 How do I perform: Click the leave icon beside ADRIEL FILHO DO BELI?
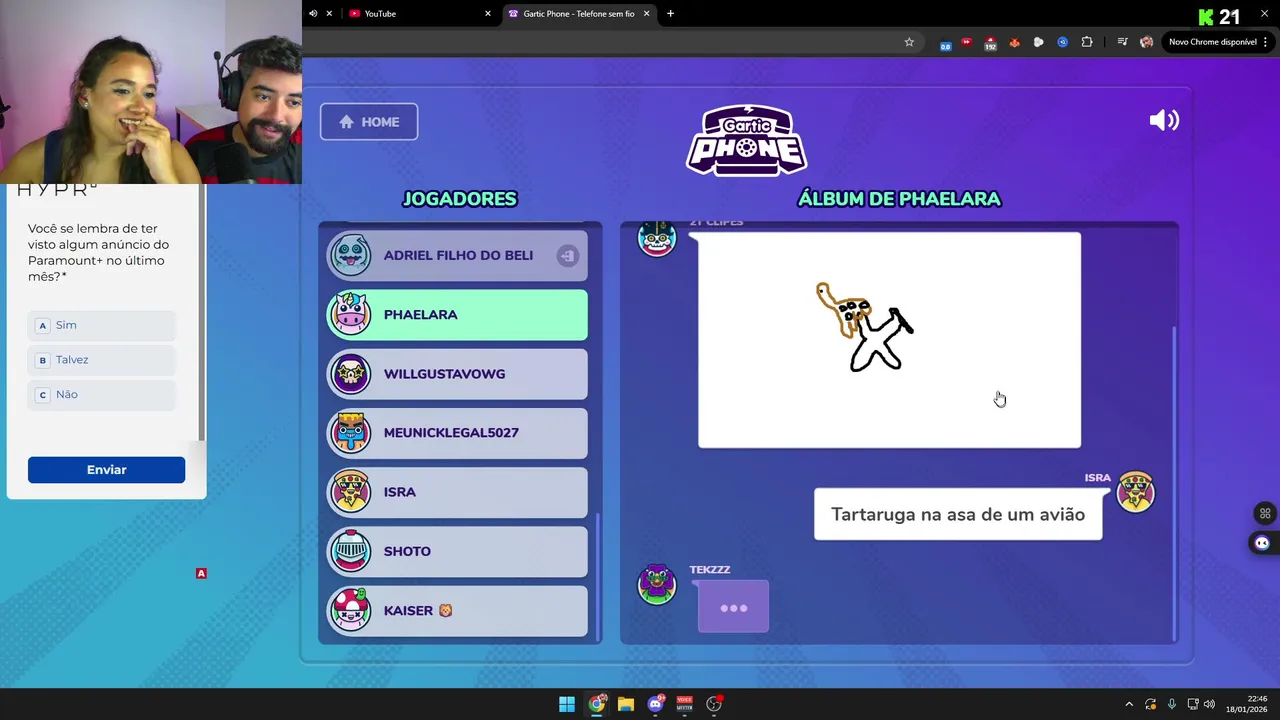click(x=567, y=255)
